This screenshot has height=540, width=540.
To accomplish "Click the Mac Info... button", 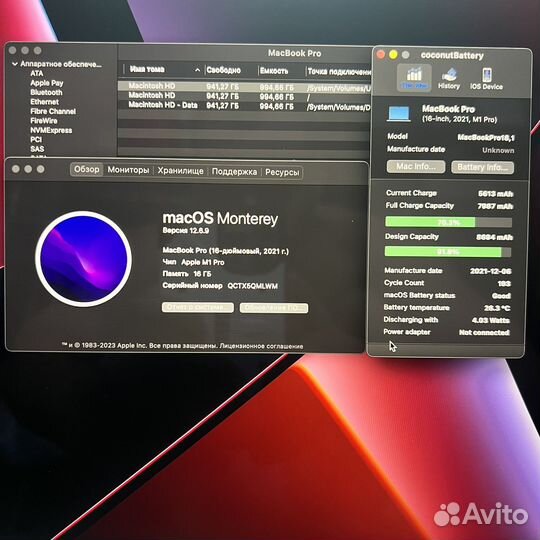I will pyautogui.click(x=416, y=167).
